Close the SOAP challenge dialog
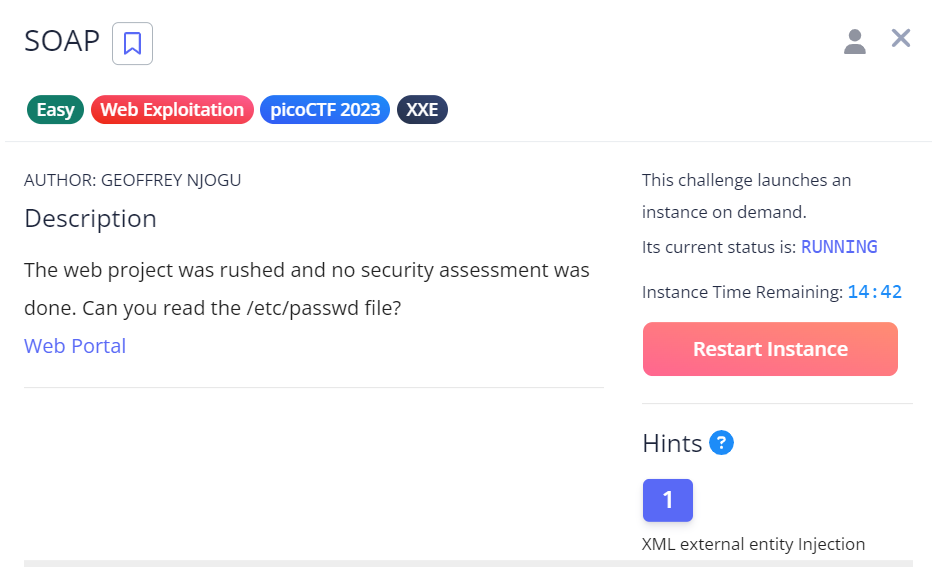 [x=901, y=39]
